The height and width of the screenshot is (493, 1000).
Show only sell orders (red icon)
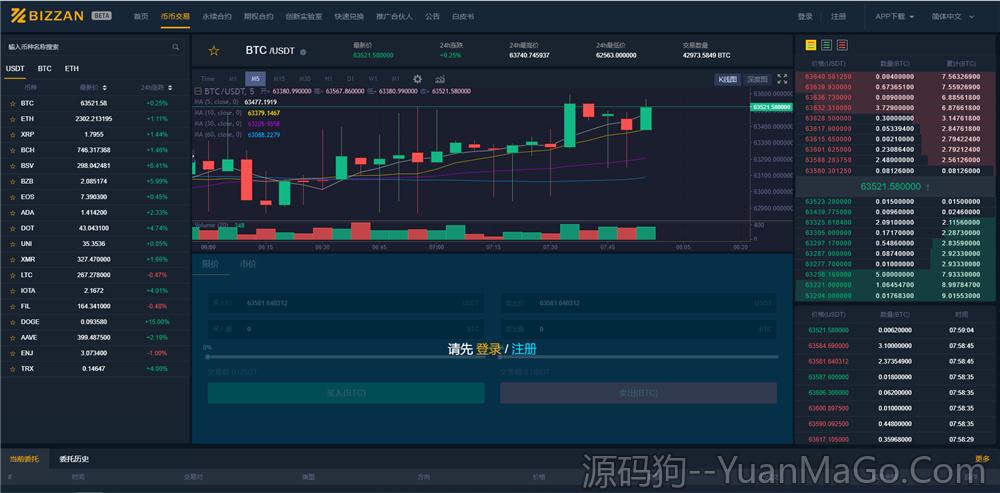coord(842,45)
